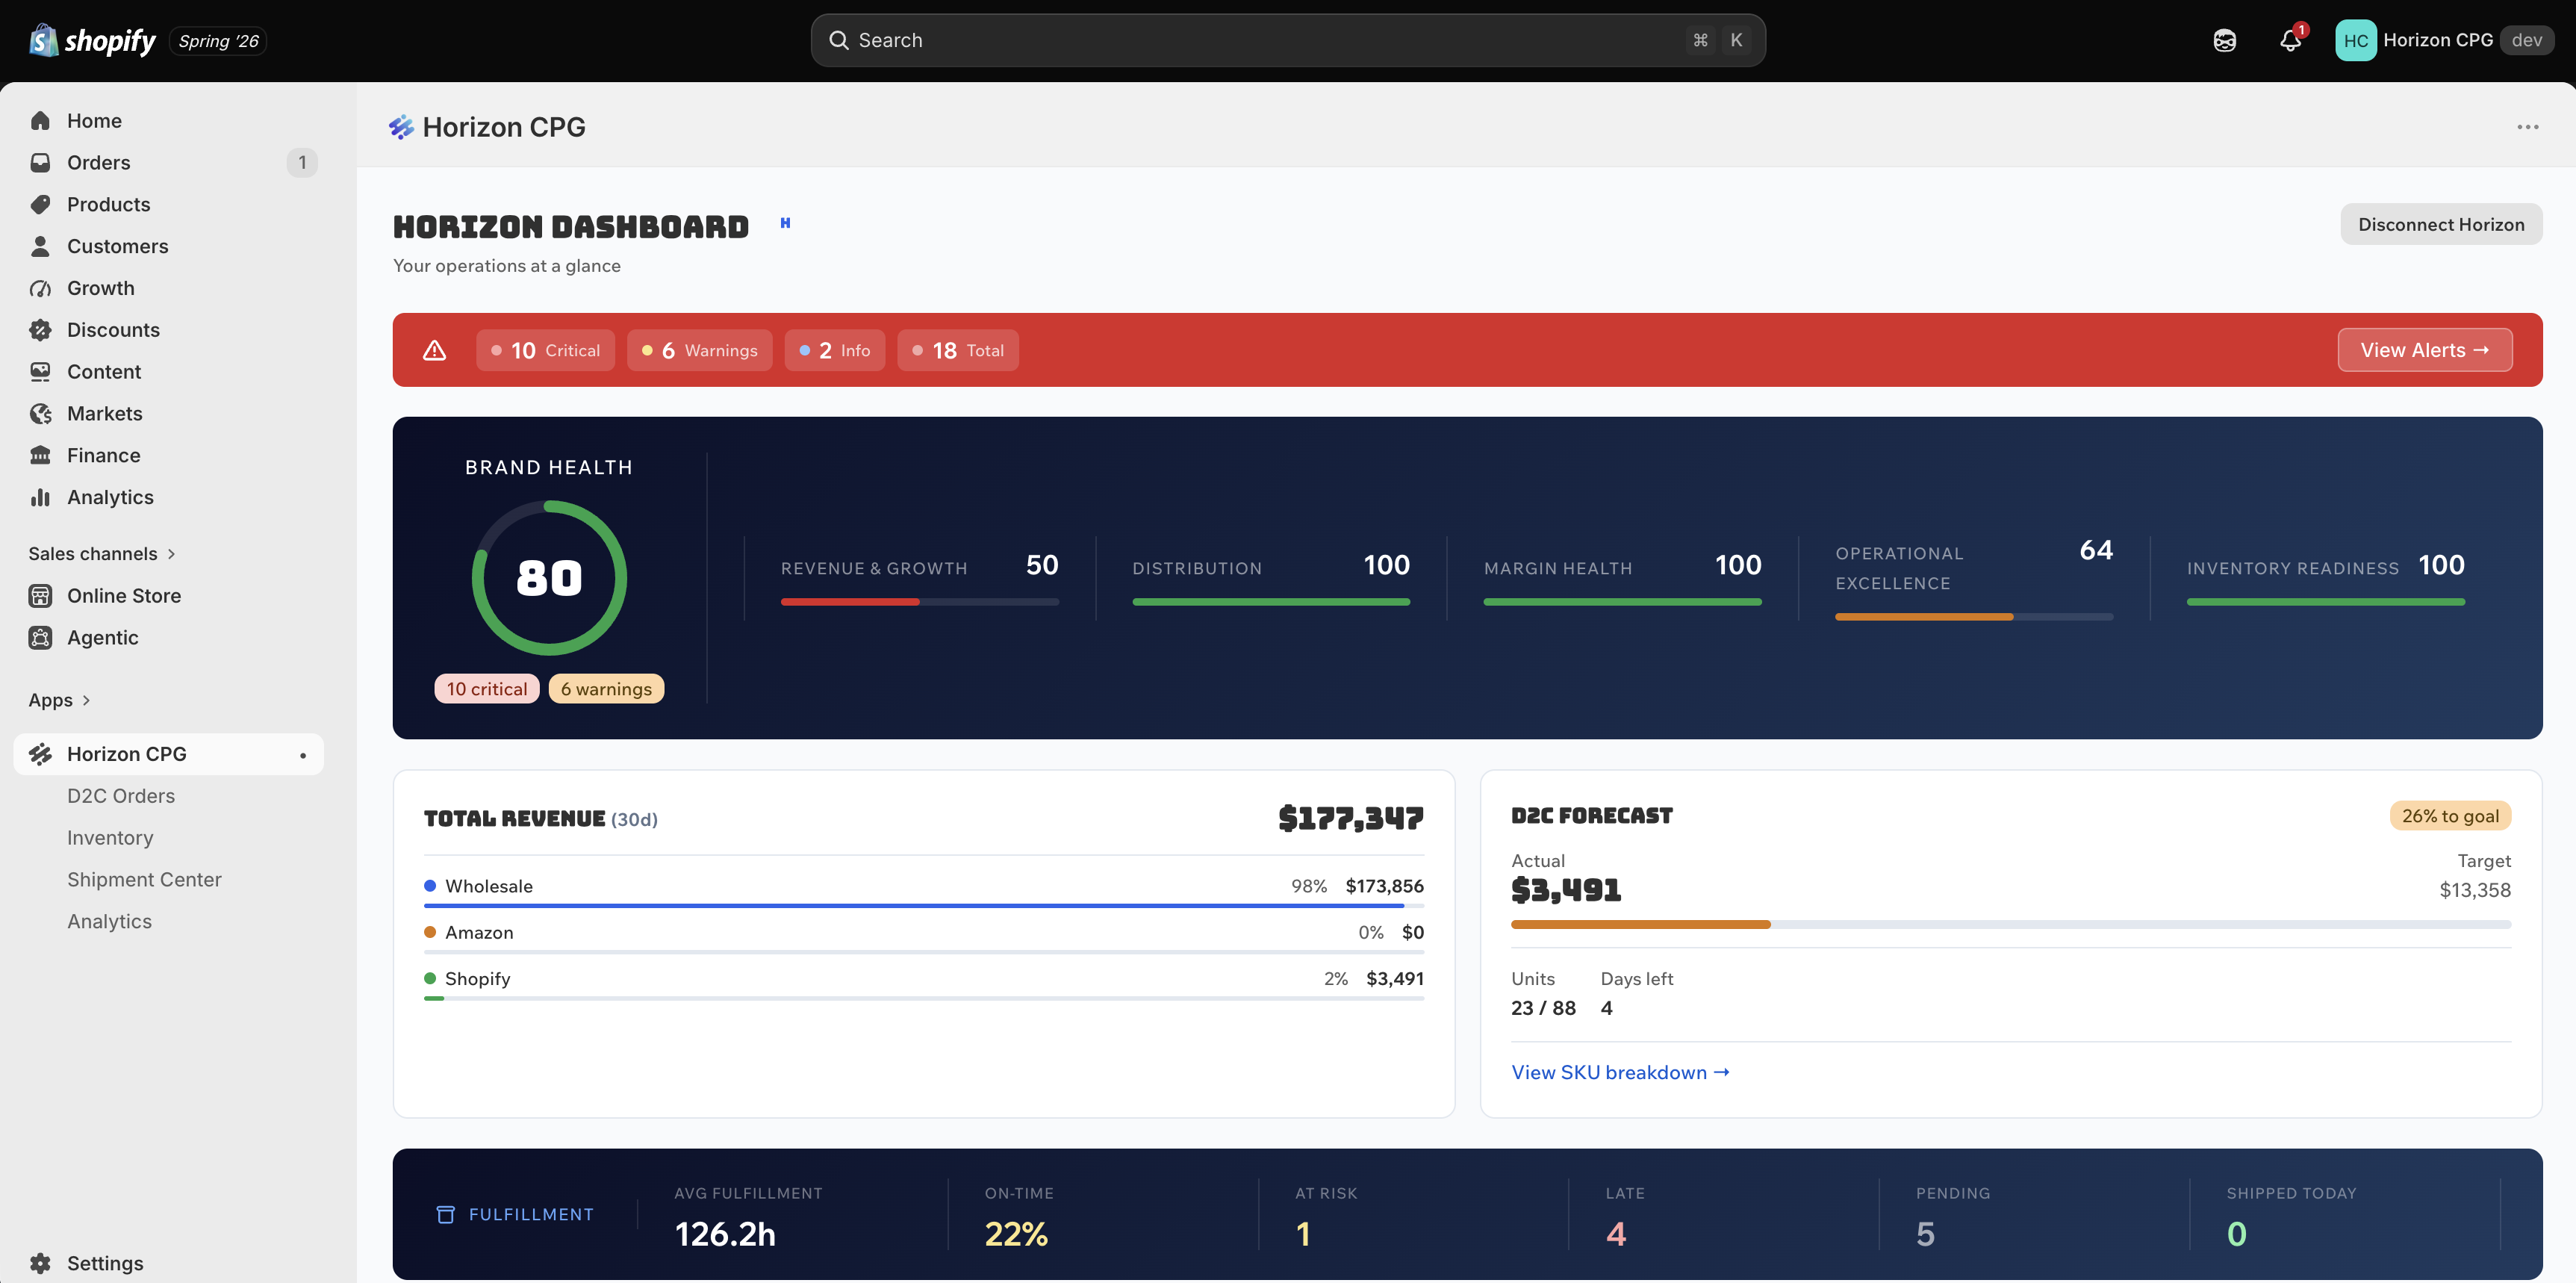
Task: Click the 18 Total alerts chip
Action: click(957, 350)
